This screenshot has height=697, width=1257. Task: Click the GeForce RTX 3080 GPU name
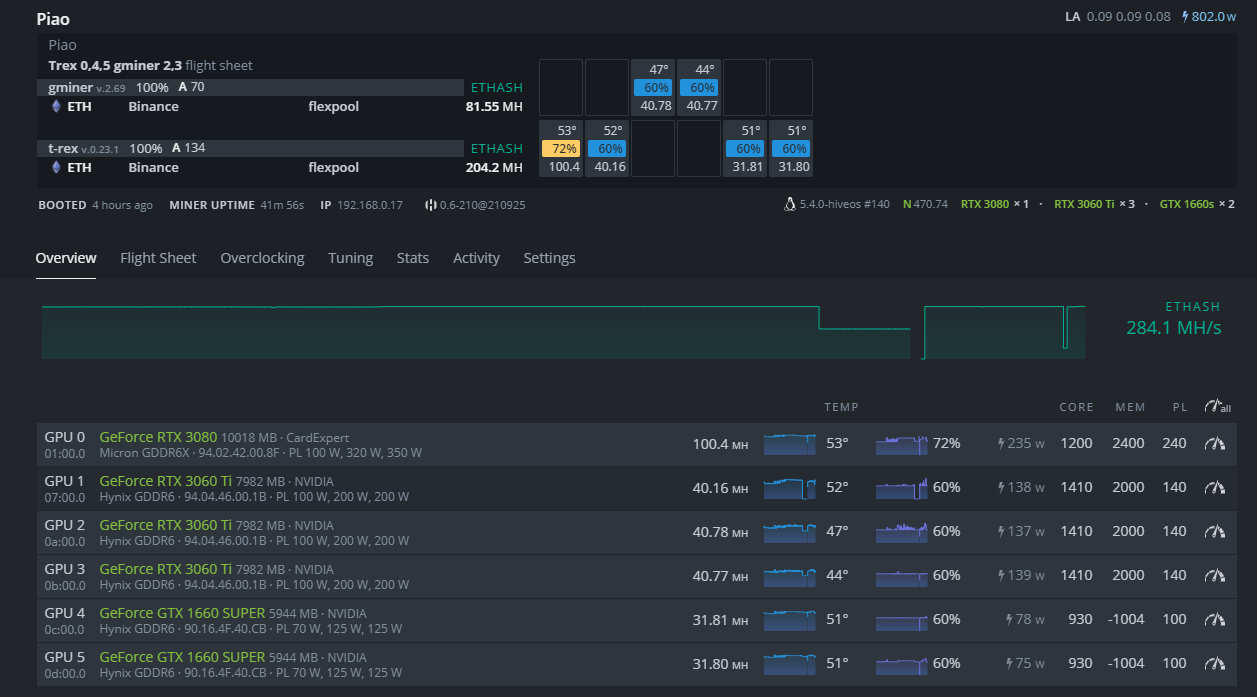coord(158,437)
